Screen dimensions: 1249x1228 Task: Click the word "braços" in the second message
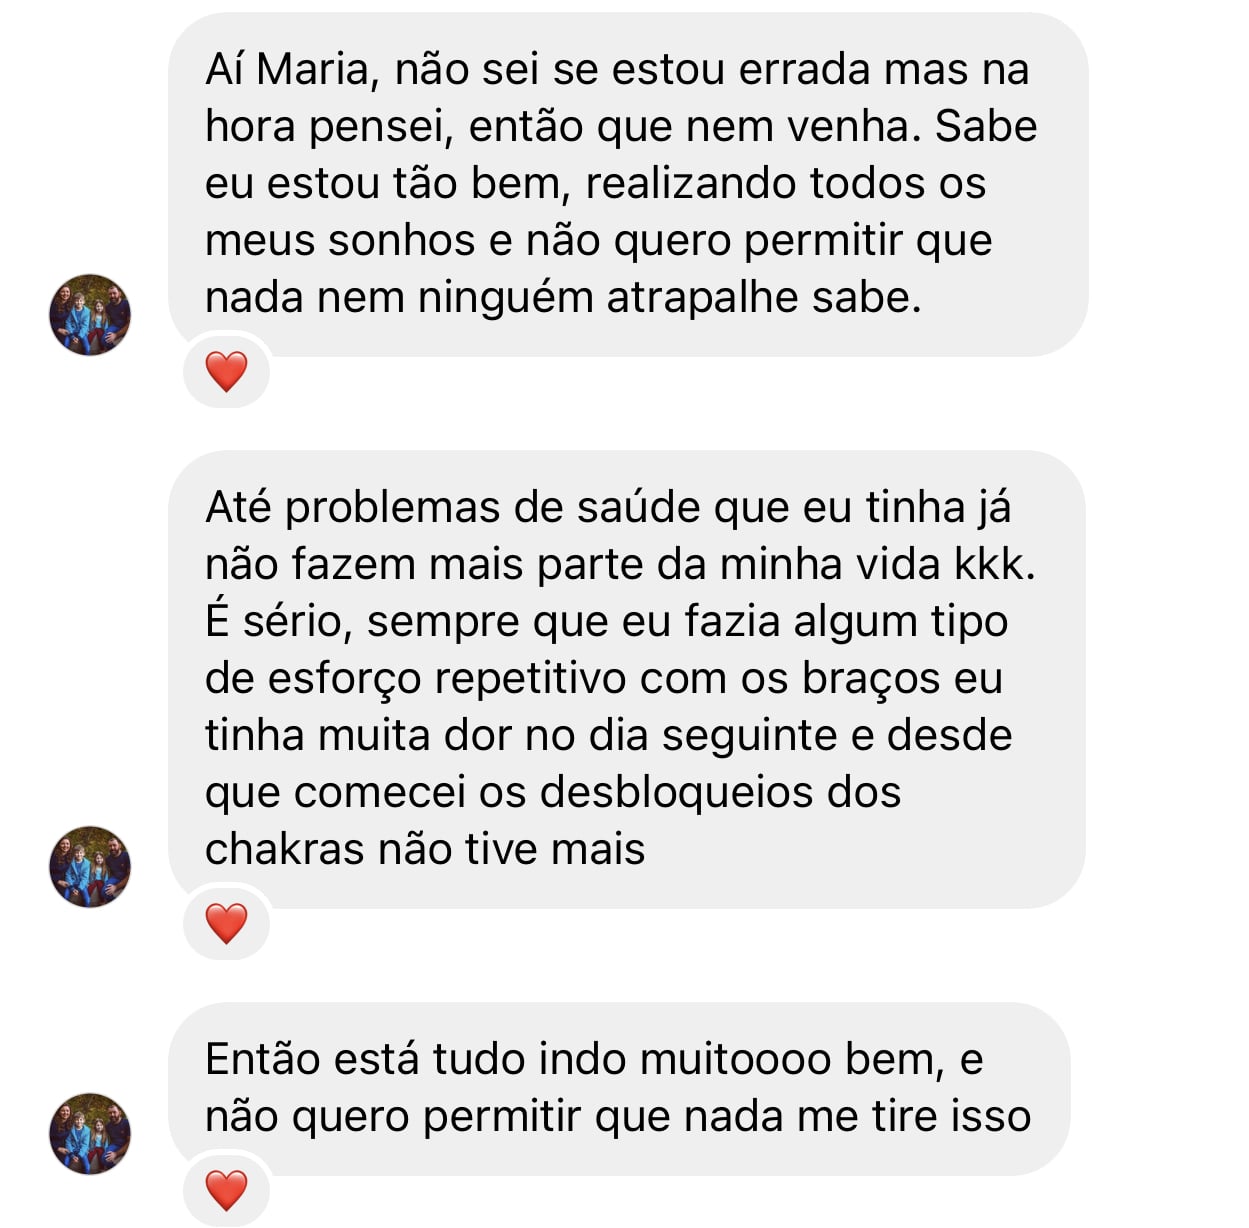click(871, 679)
